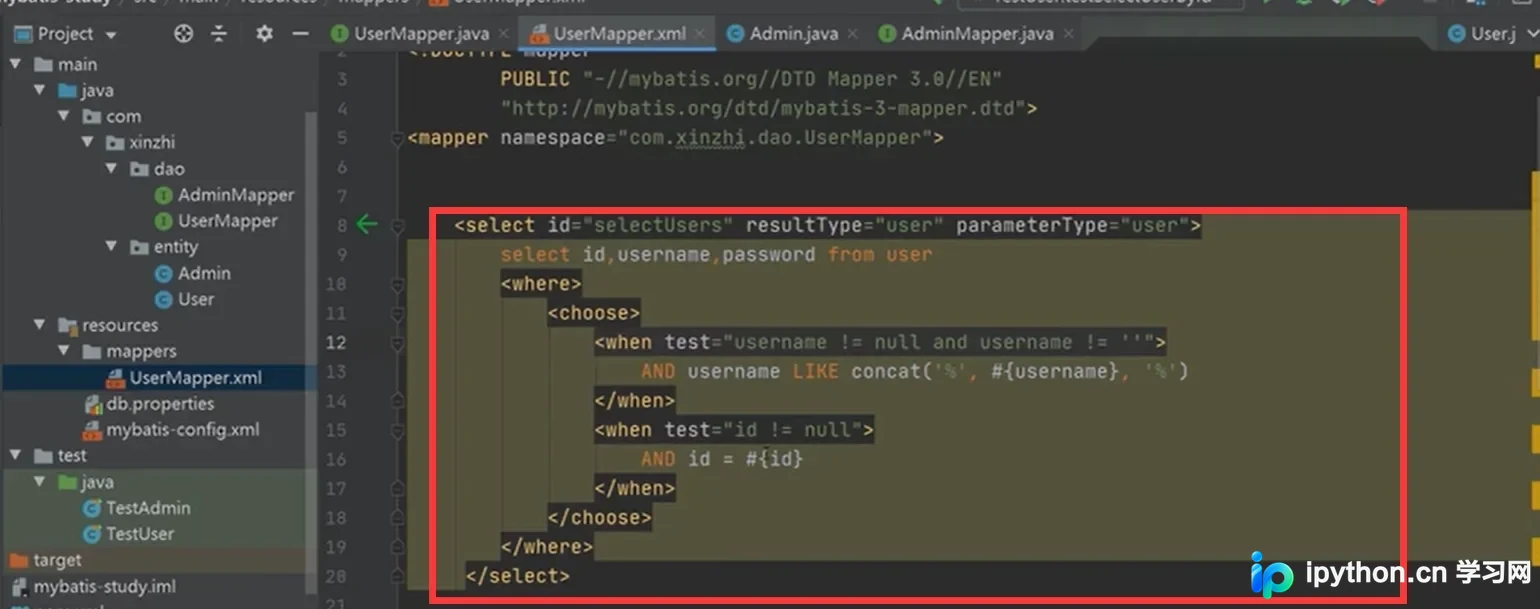The height and width of the screenshot is (609, 1540).
Task: Collapse the java folder under test
Action: 40,481
